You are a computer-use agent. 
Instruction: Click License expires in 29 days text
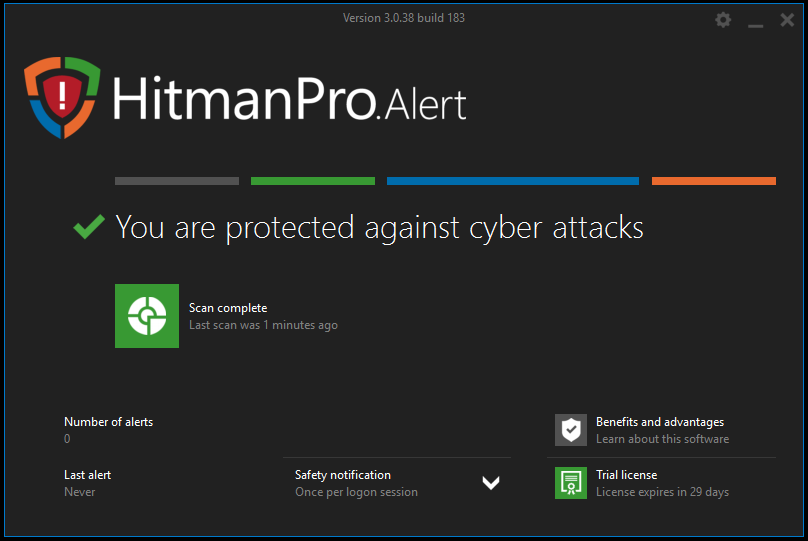(x=662, y=492)
